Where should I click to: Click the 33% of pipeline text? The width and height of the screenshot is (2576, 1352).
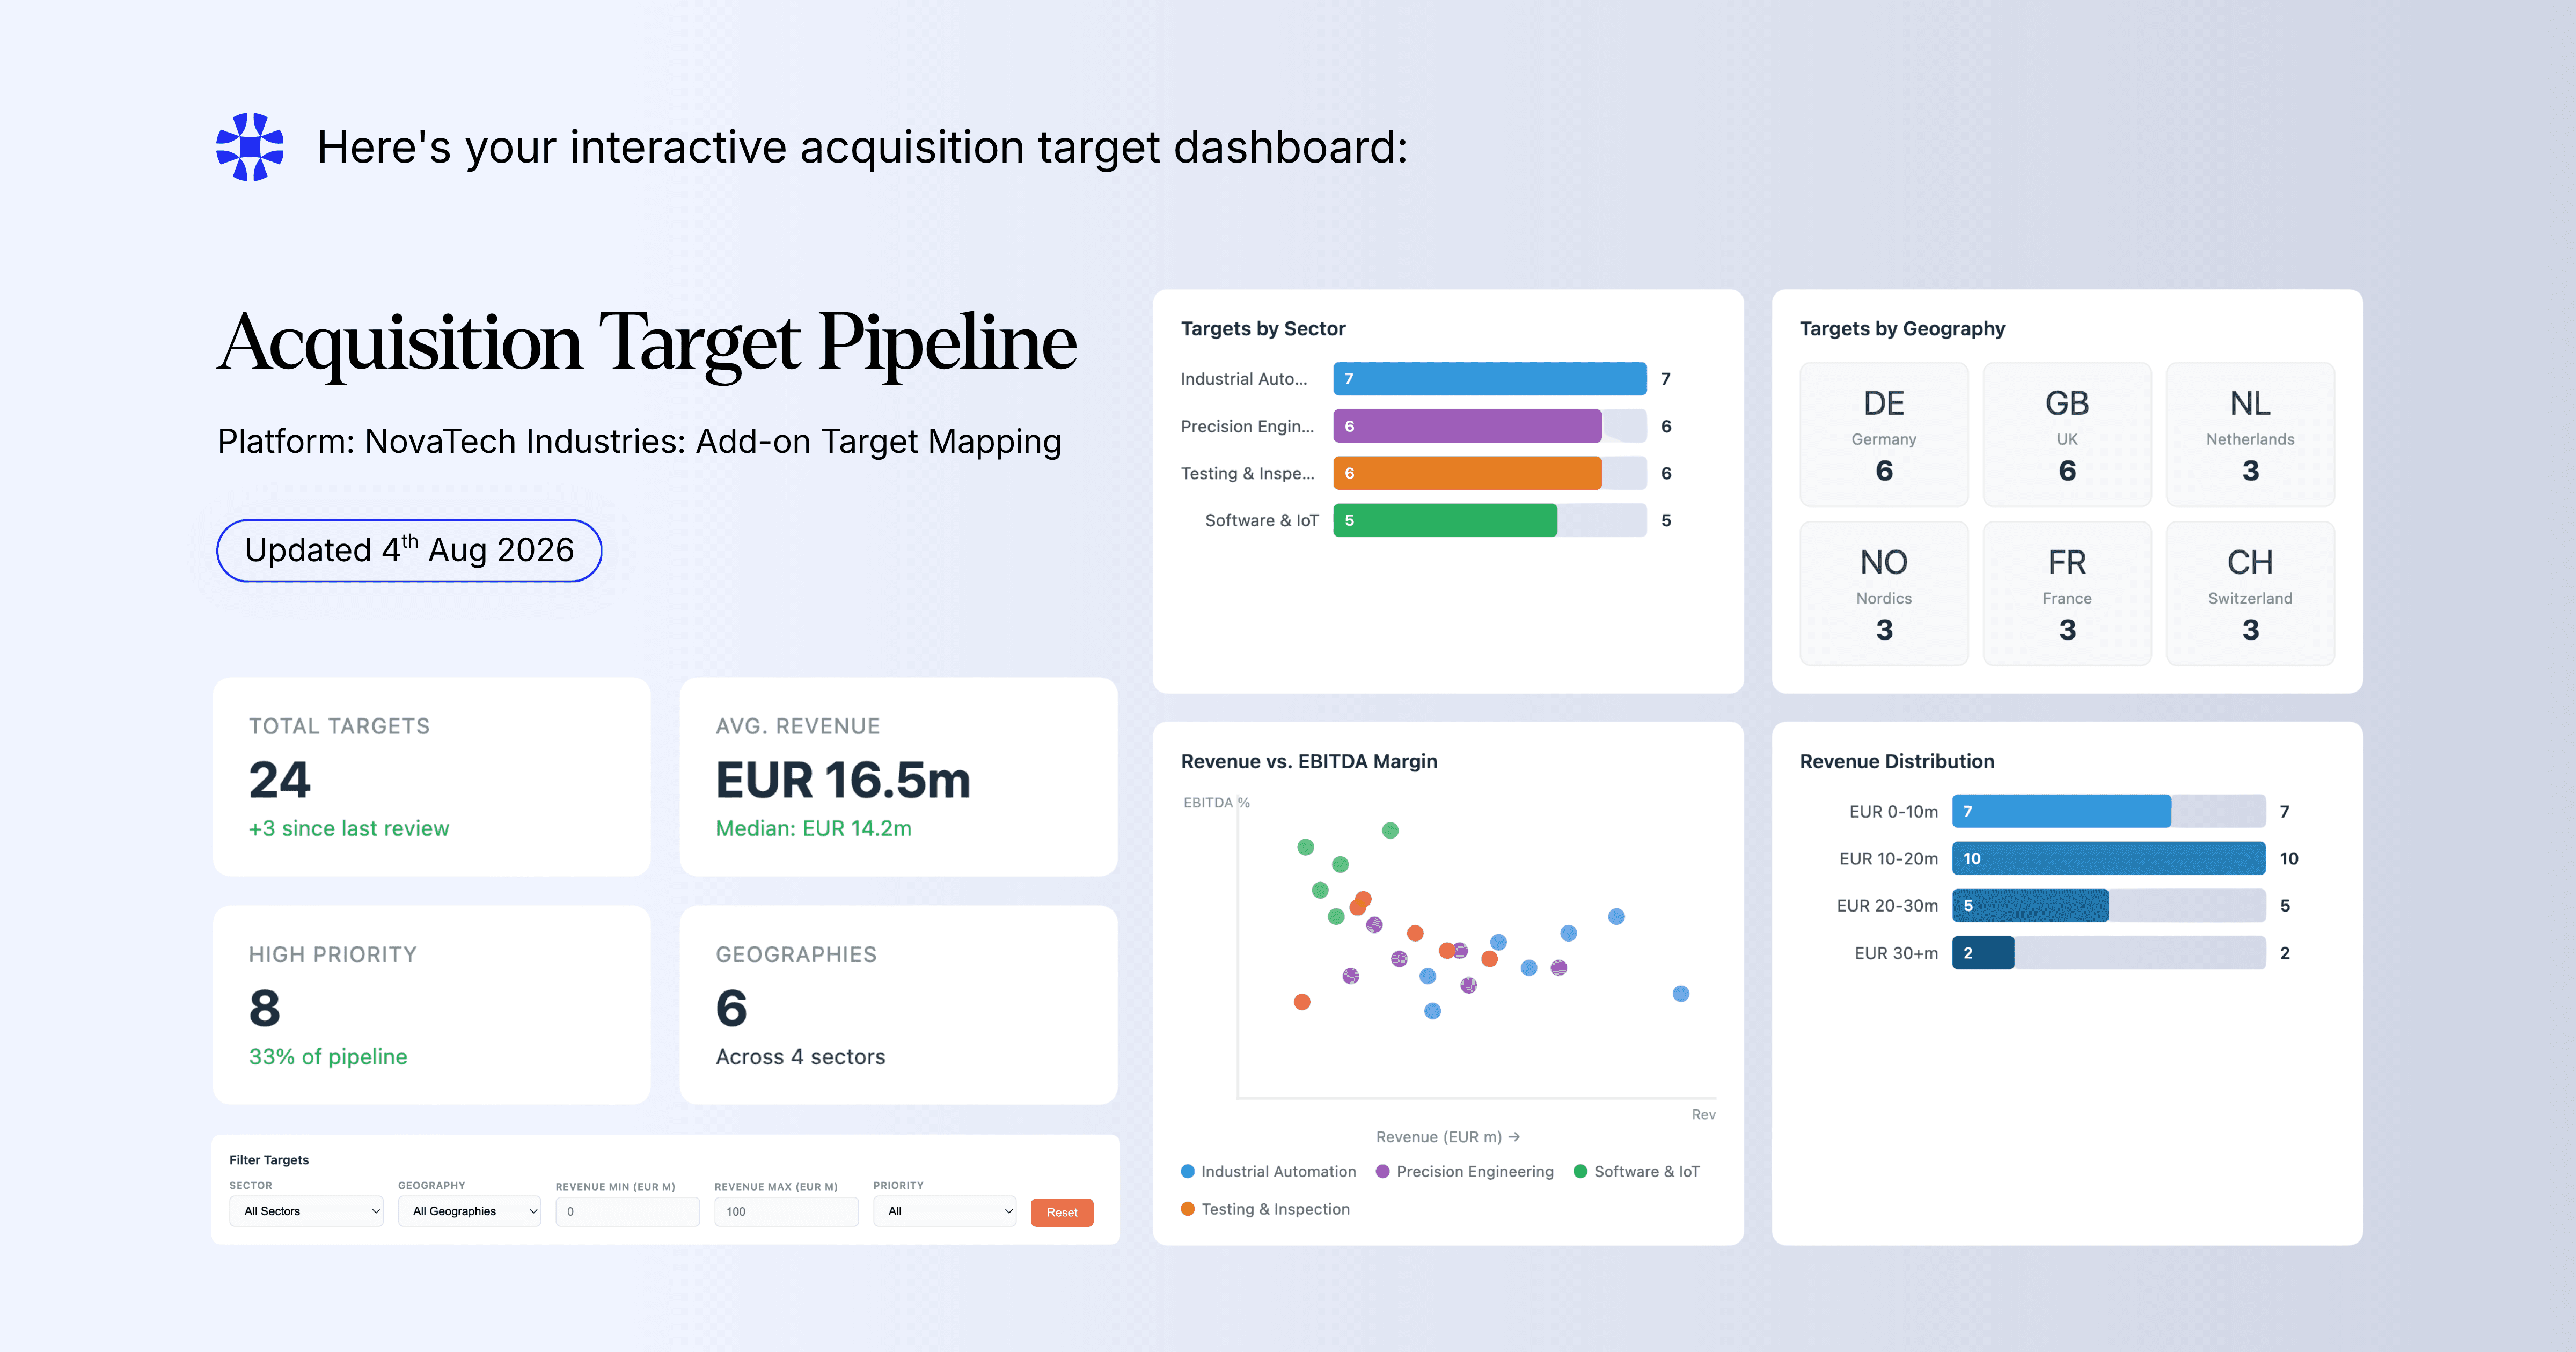[328, 1057]
